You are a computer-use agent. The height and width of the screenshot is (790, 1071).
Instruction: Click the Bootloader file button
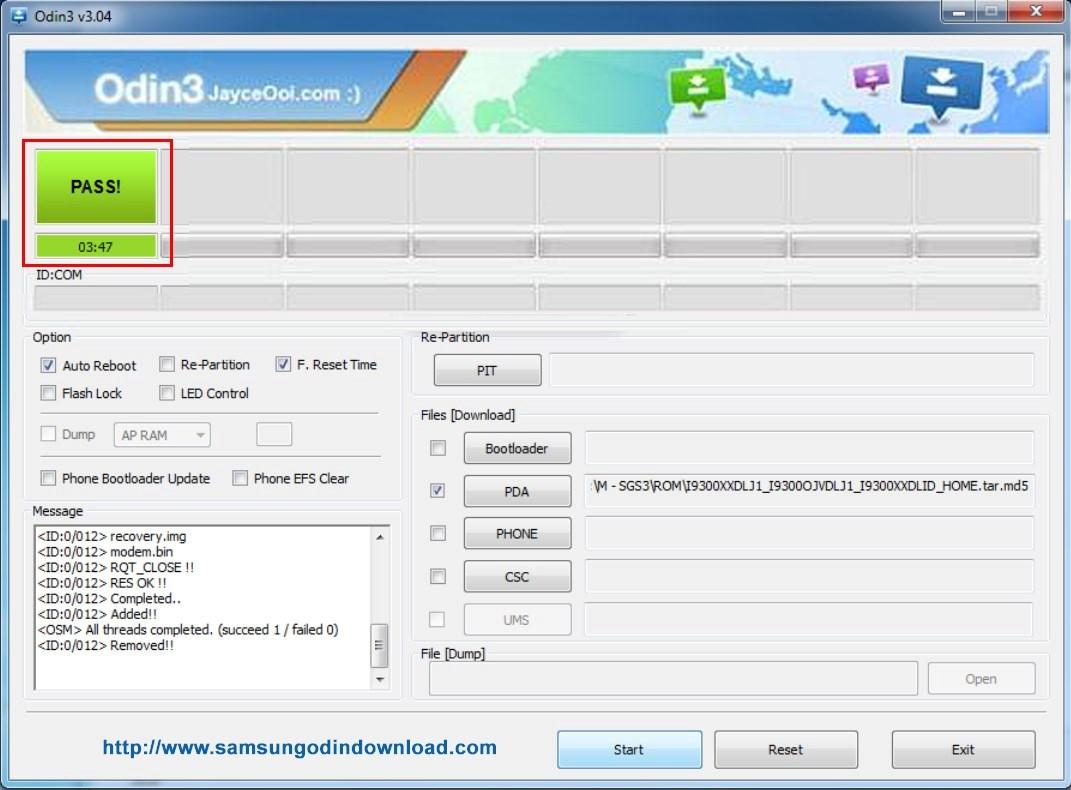point(517,449)
